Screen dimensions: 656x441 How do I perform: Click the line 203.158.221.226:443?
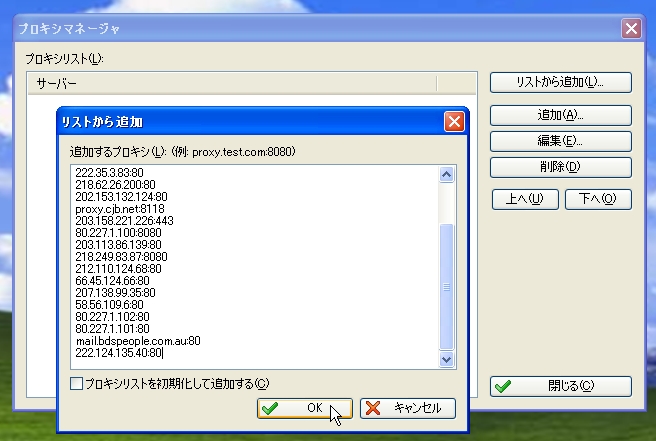(x=124, y=221)
